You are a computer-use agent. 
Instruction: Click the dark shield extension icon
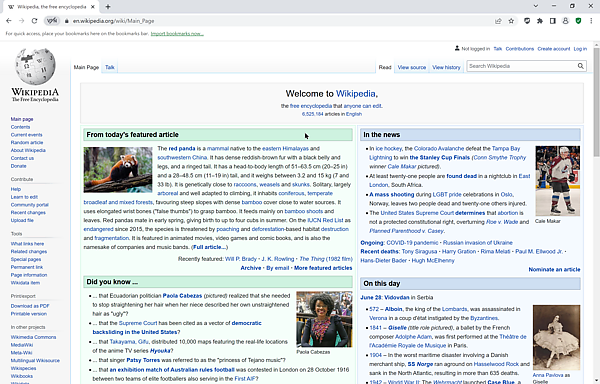(527, 21)
